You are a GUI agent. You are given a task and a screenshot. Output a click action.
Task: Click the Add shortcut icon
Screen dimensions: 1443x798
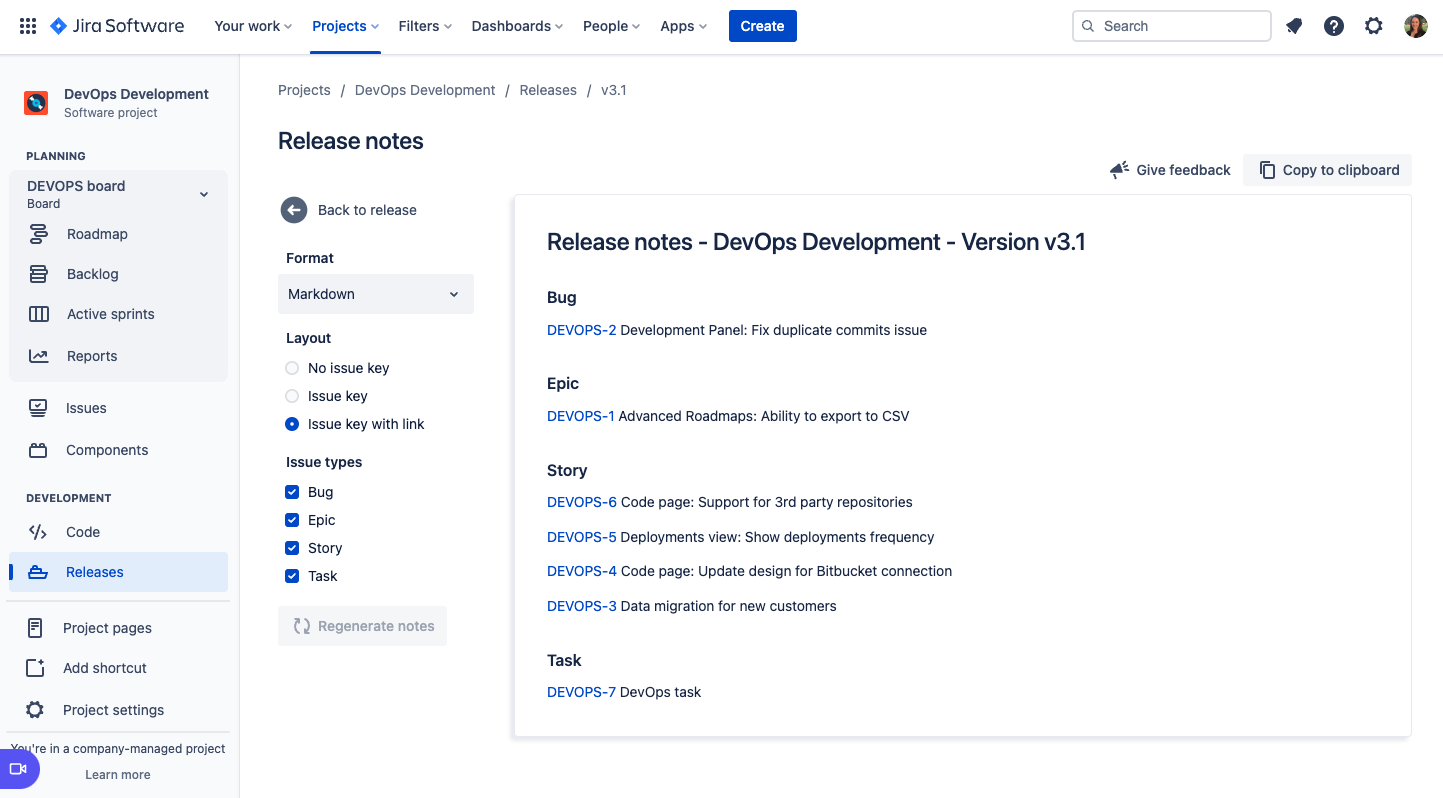click(35, 668)
